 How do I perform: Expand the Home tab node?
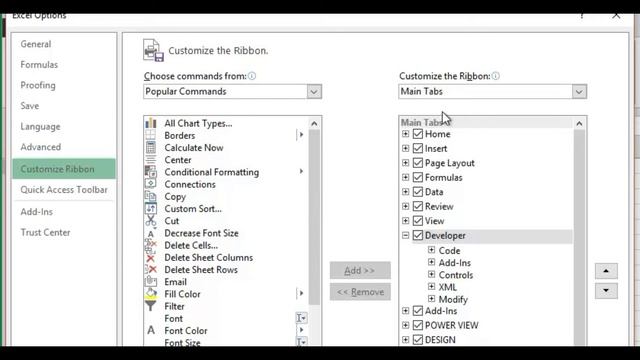(405, 134)
